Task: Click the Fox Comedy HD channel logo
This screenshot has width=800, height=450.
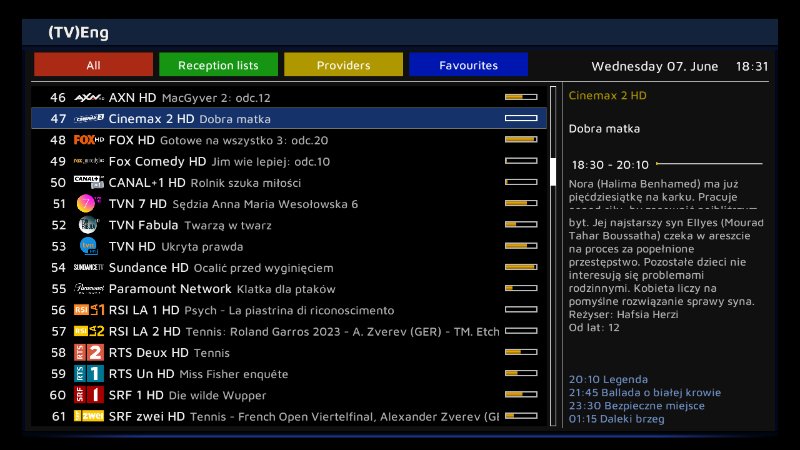Action: (x=89, y=161)
